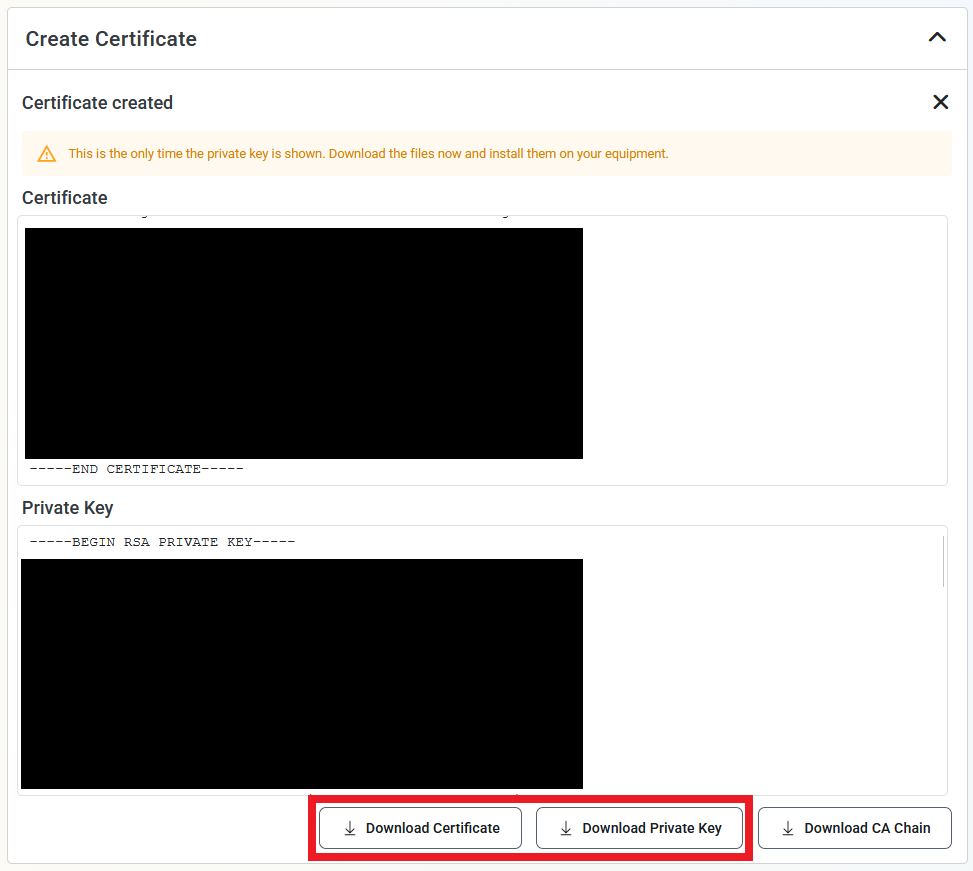The height and width of the screenshot is (871, 973).
Task: Click the private key warning message text
Action: pos(368,153)
